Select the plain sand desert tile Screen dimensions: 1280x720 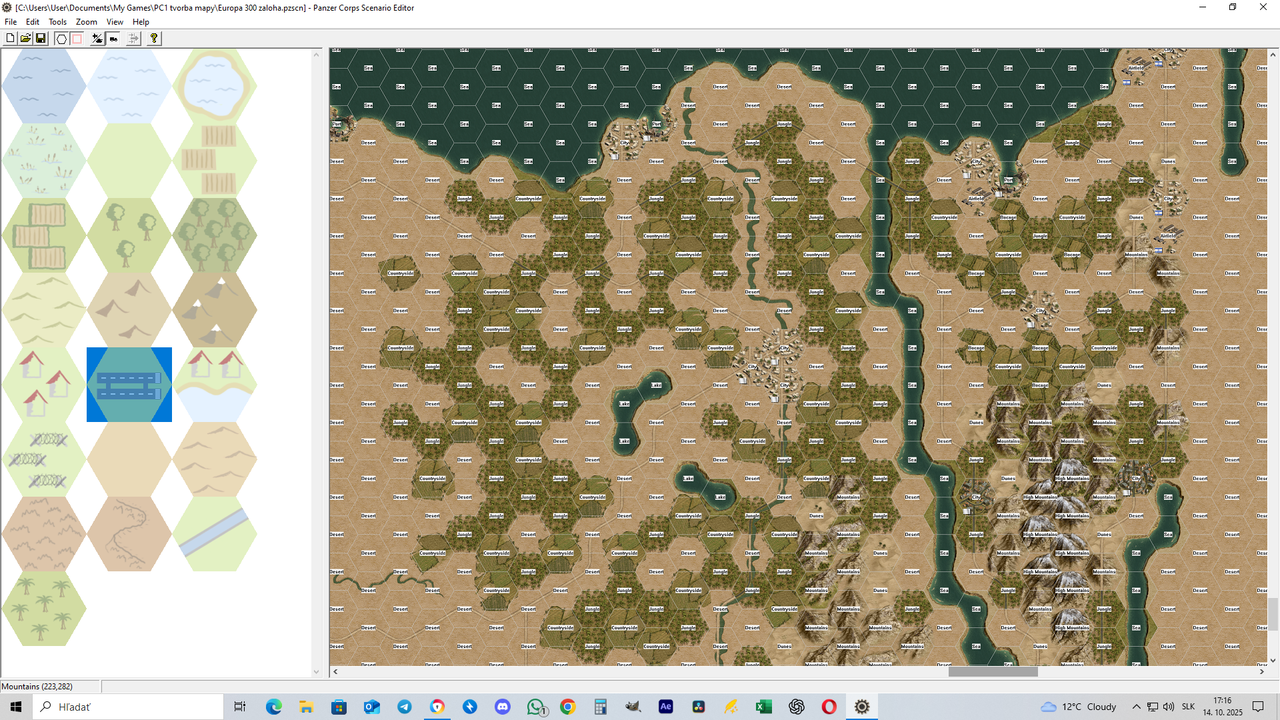(x=129, y=459)
